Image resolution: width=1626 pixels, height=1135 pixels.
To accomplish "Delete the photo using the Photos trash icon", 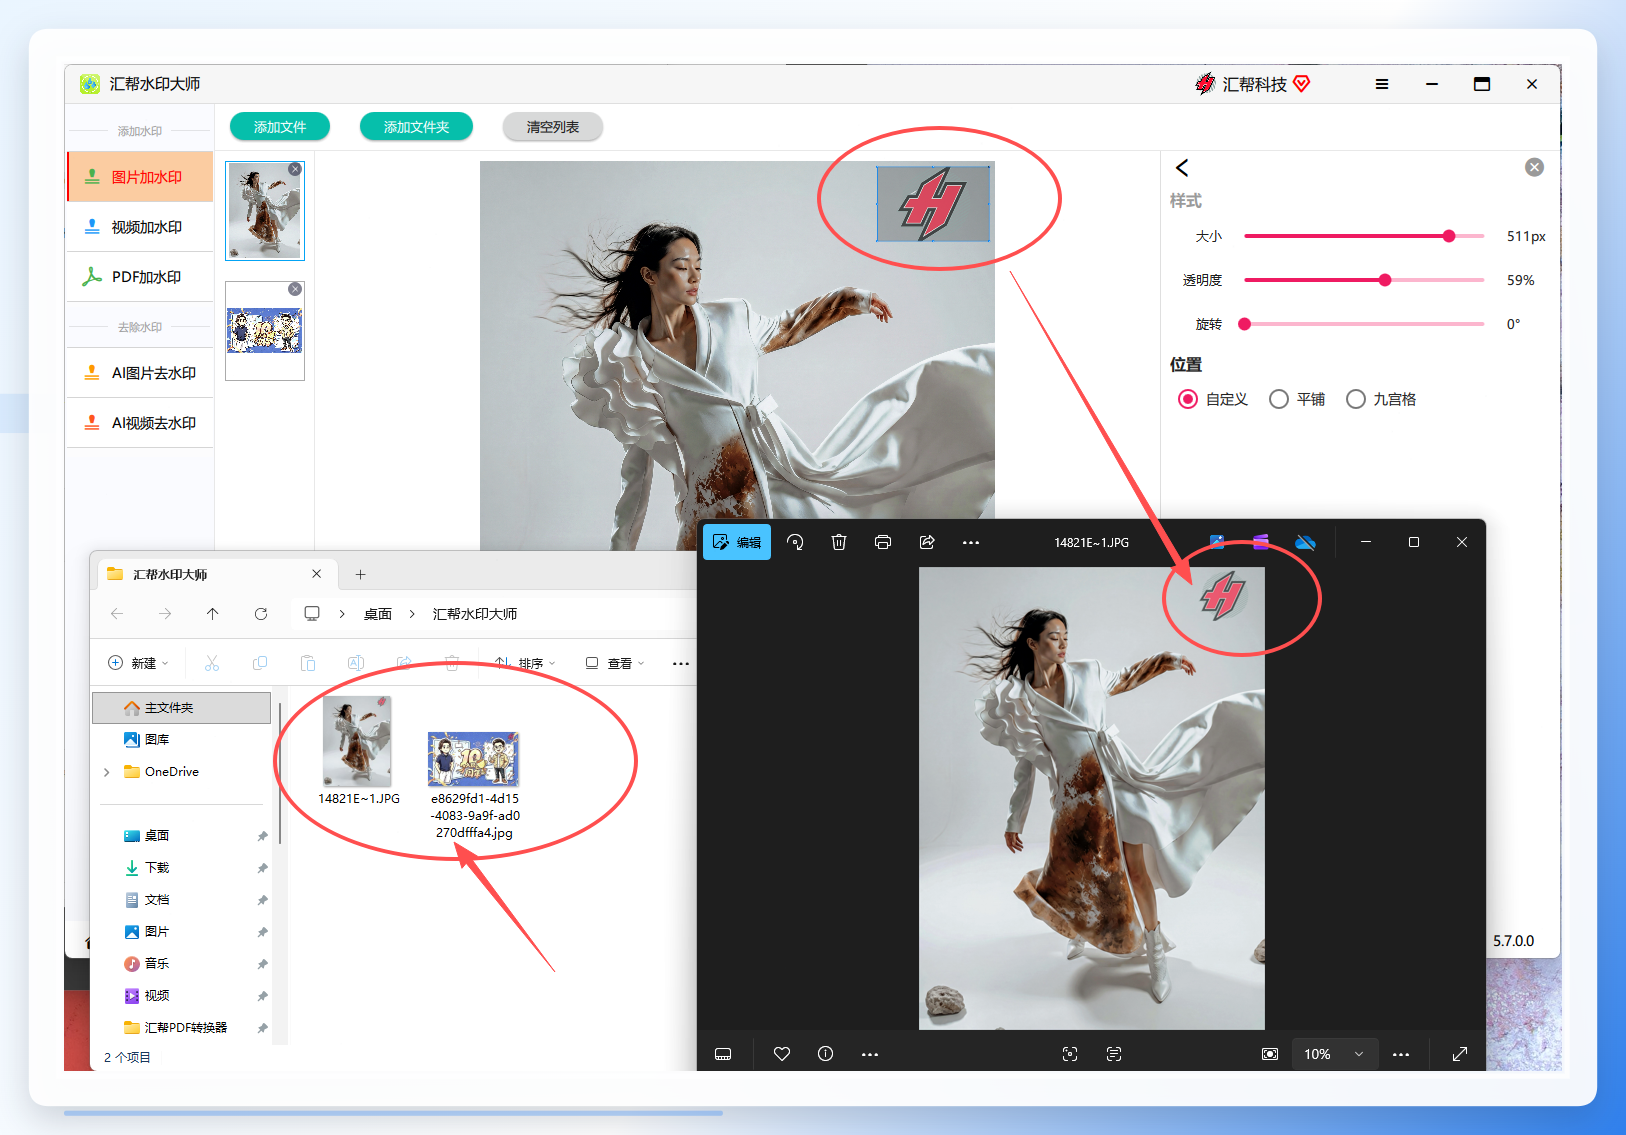I will [x=839, y=542].
